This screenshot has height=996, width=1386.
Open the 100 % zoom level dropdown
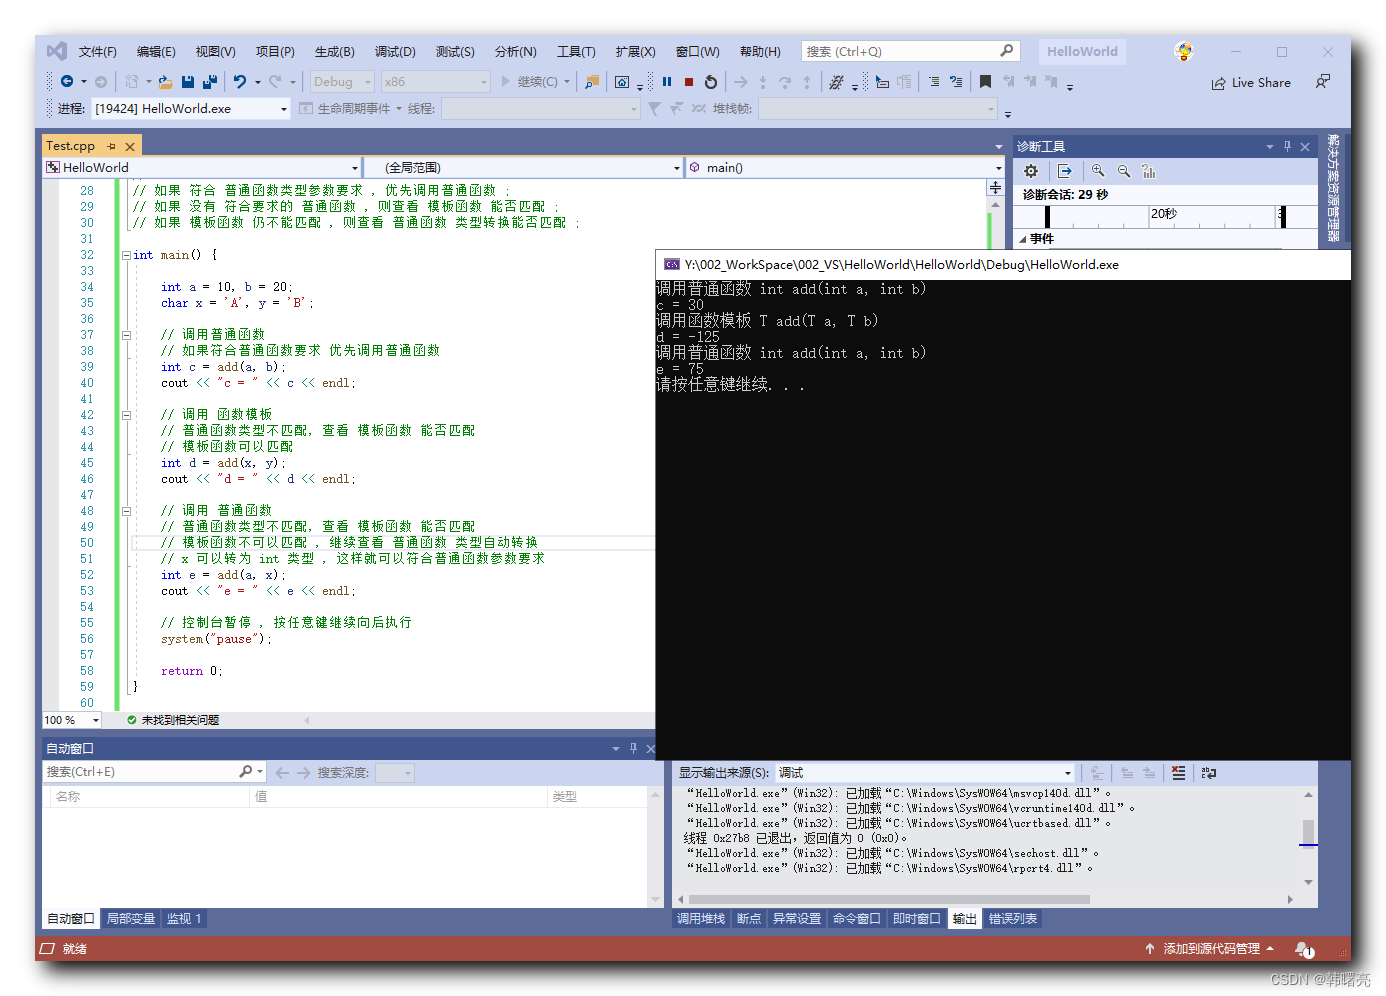click(x=72, y=720)
